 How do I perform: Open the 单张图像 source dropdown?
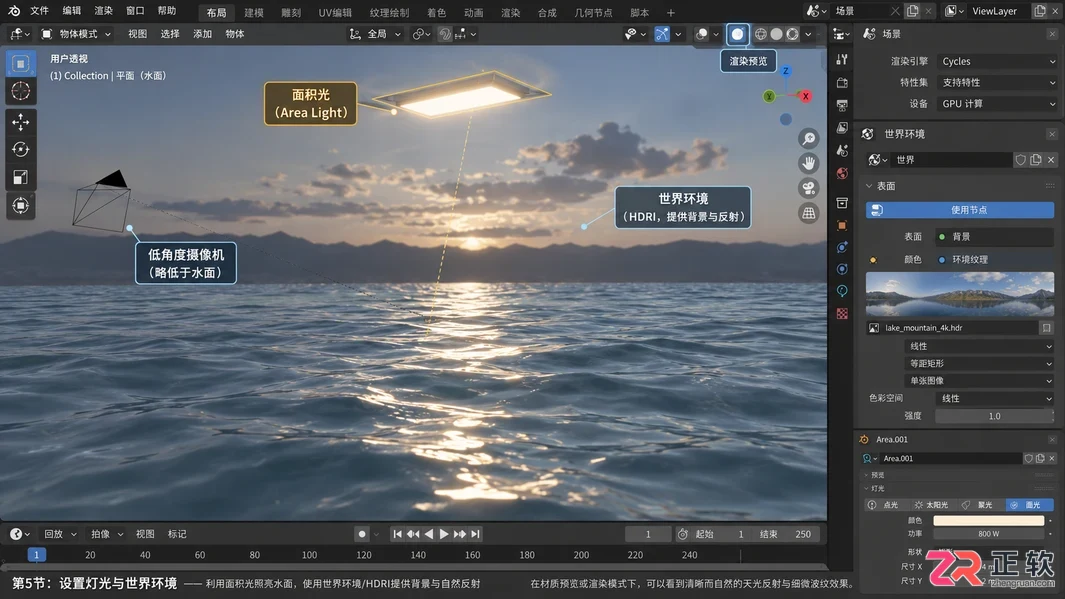[x=979, y=381]
